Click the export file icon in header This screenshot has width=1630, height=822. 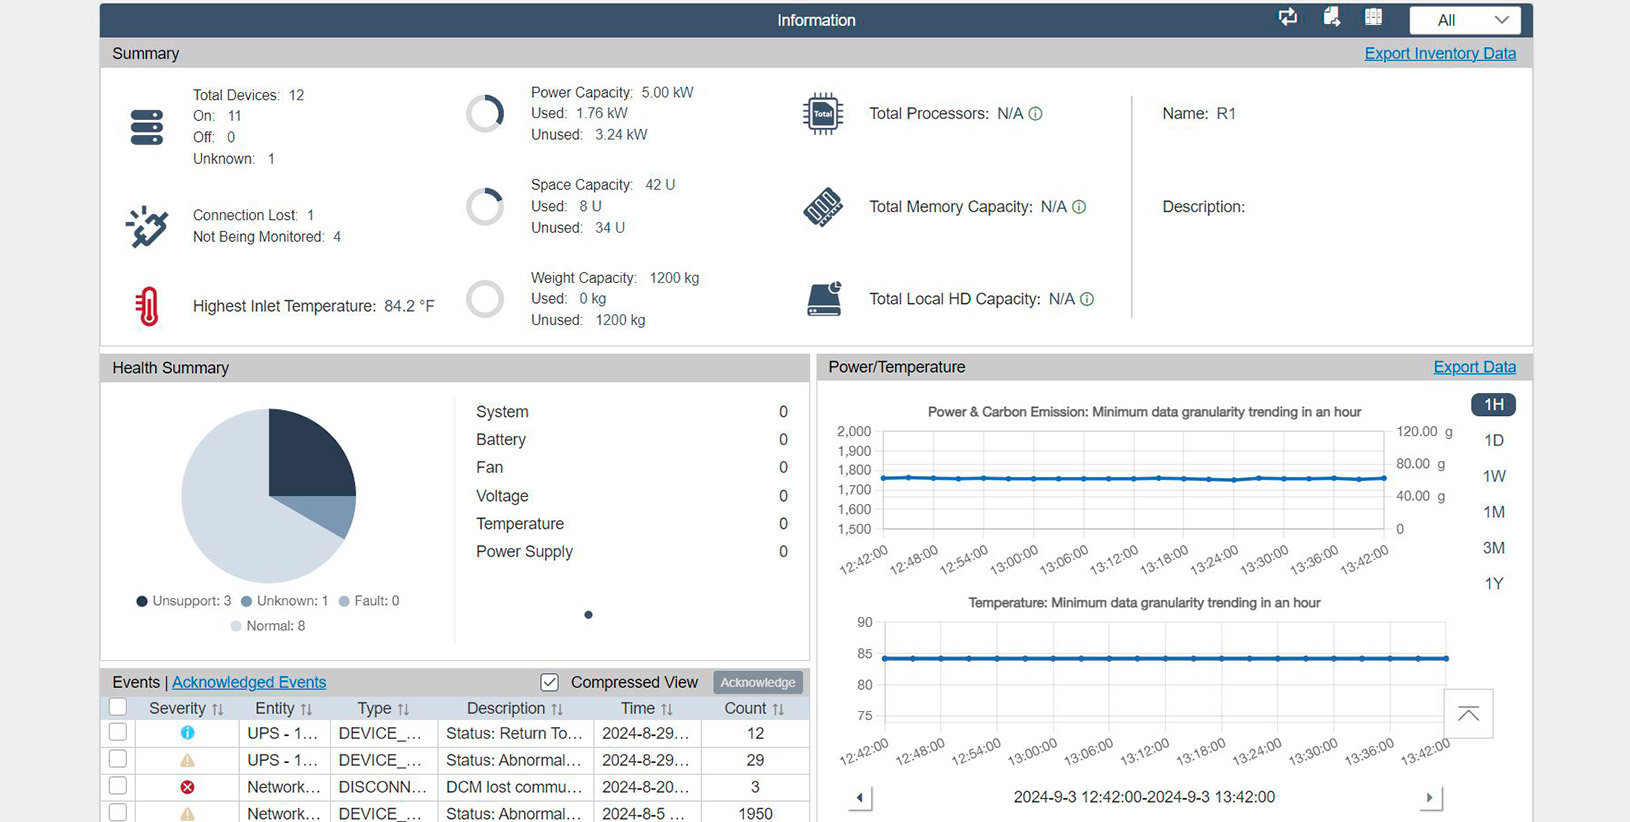pos(1331,17)
